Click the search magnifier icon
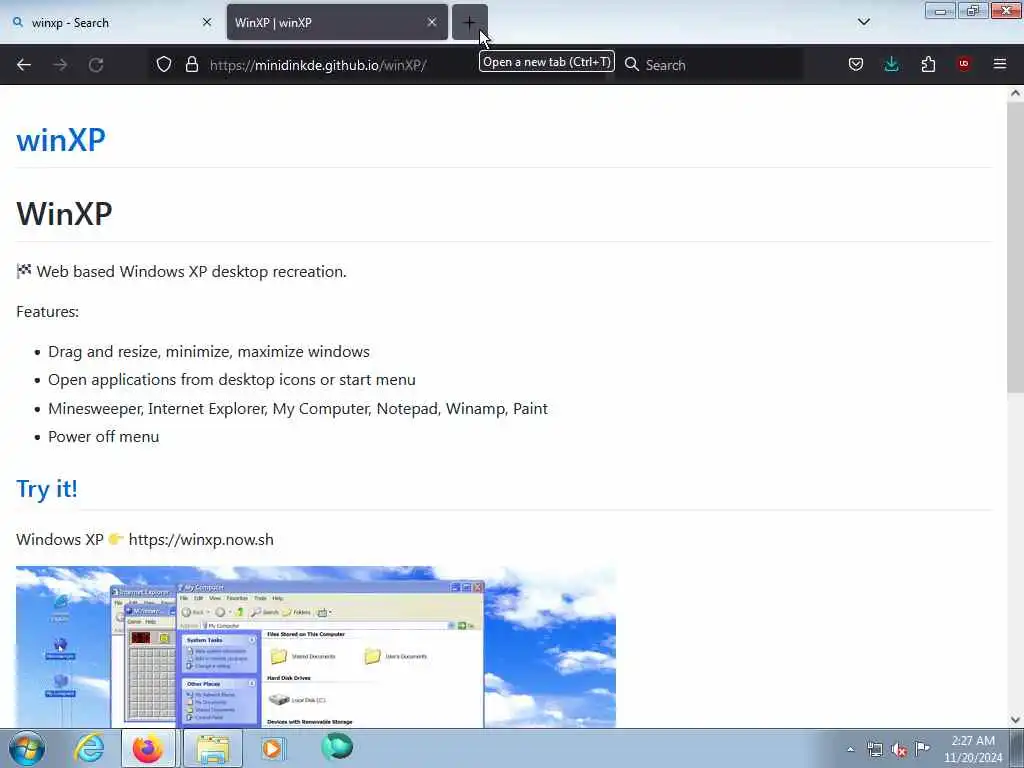The image size is (1024, 768). (632, 65)
